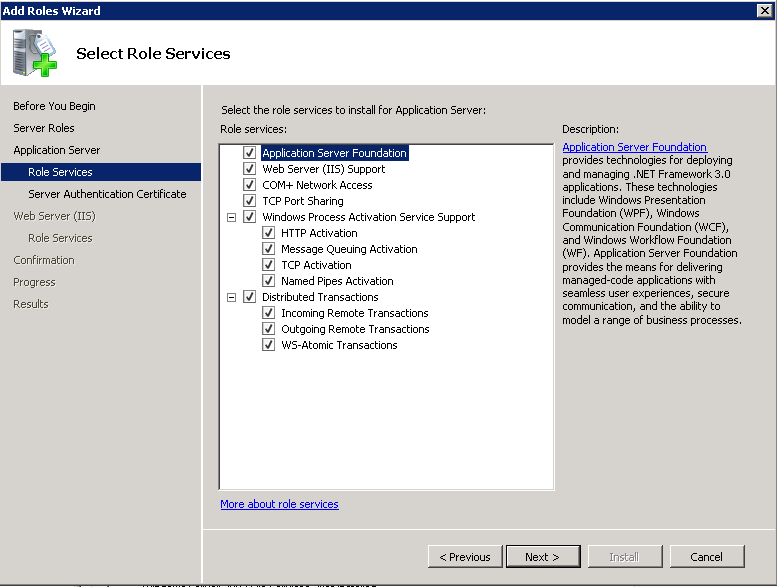Toggle Incoming Remote Transactions checkbox
This screenshot has height=587, width=777.
click(x=268, y=313)
